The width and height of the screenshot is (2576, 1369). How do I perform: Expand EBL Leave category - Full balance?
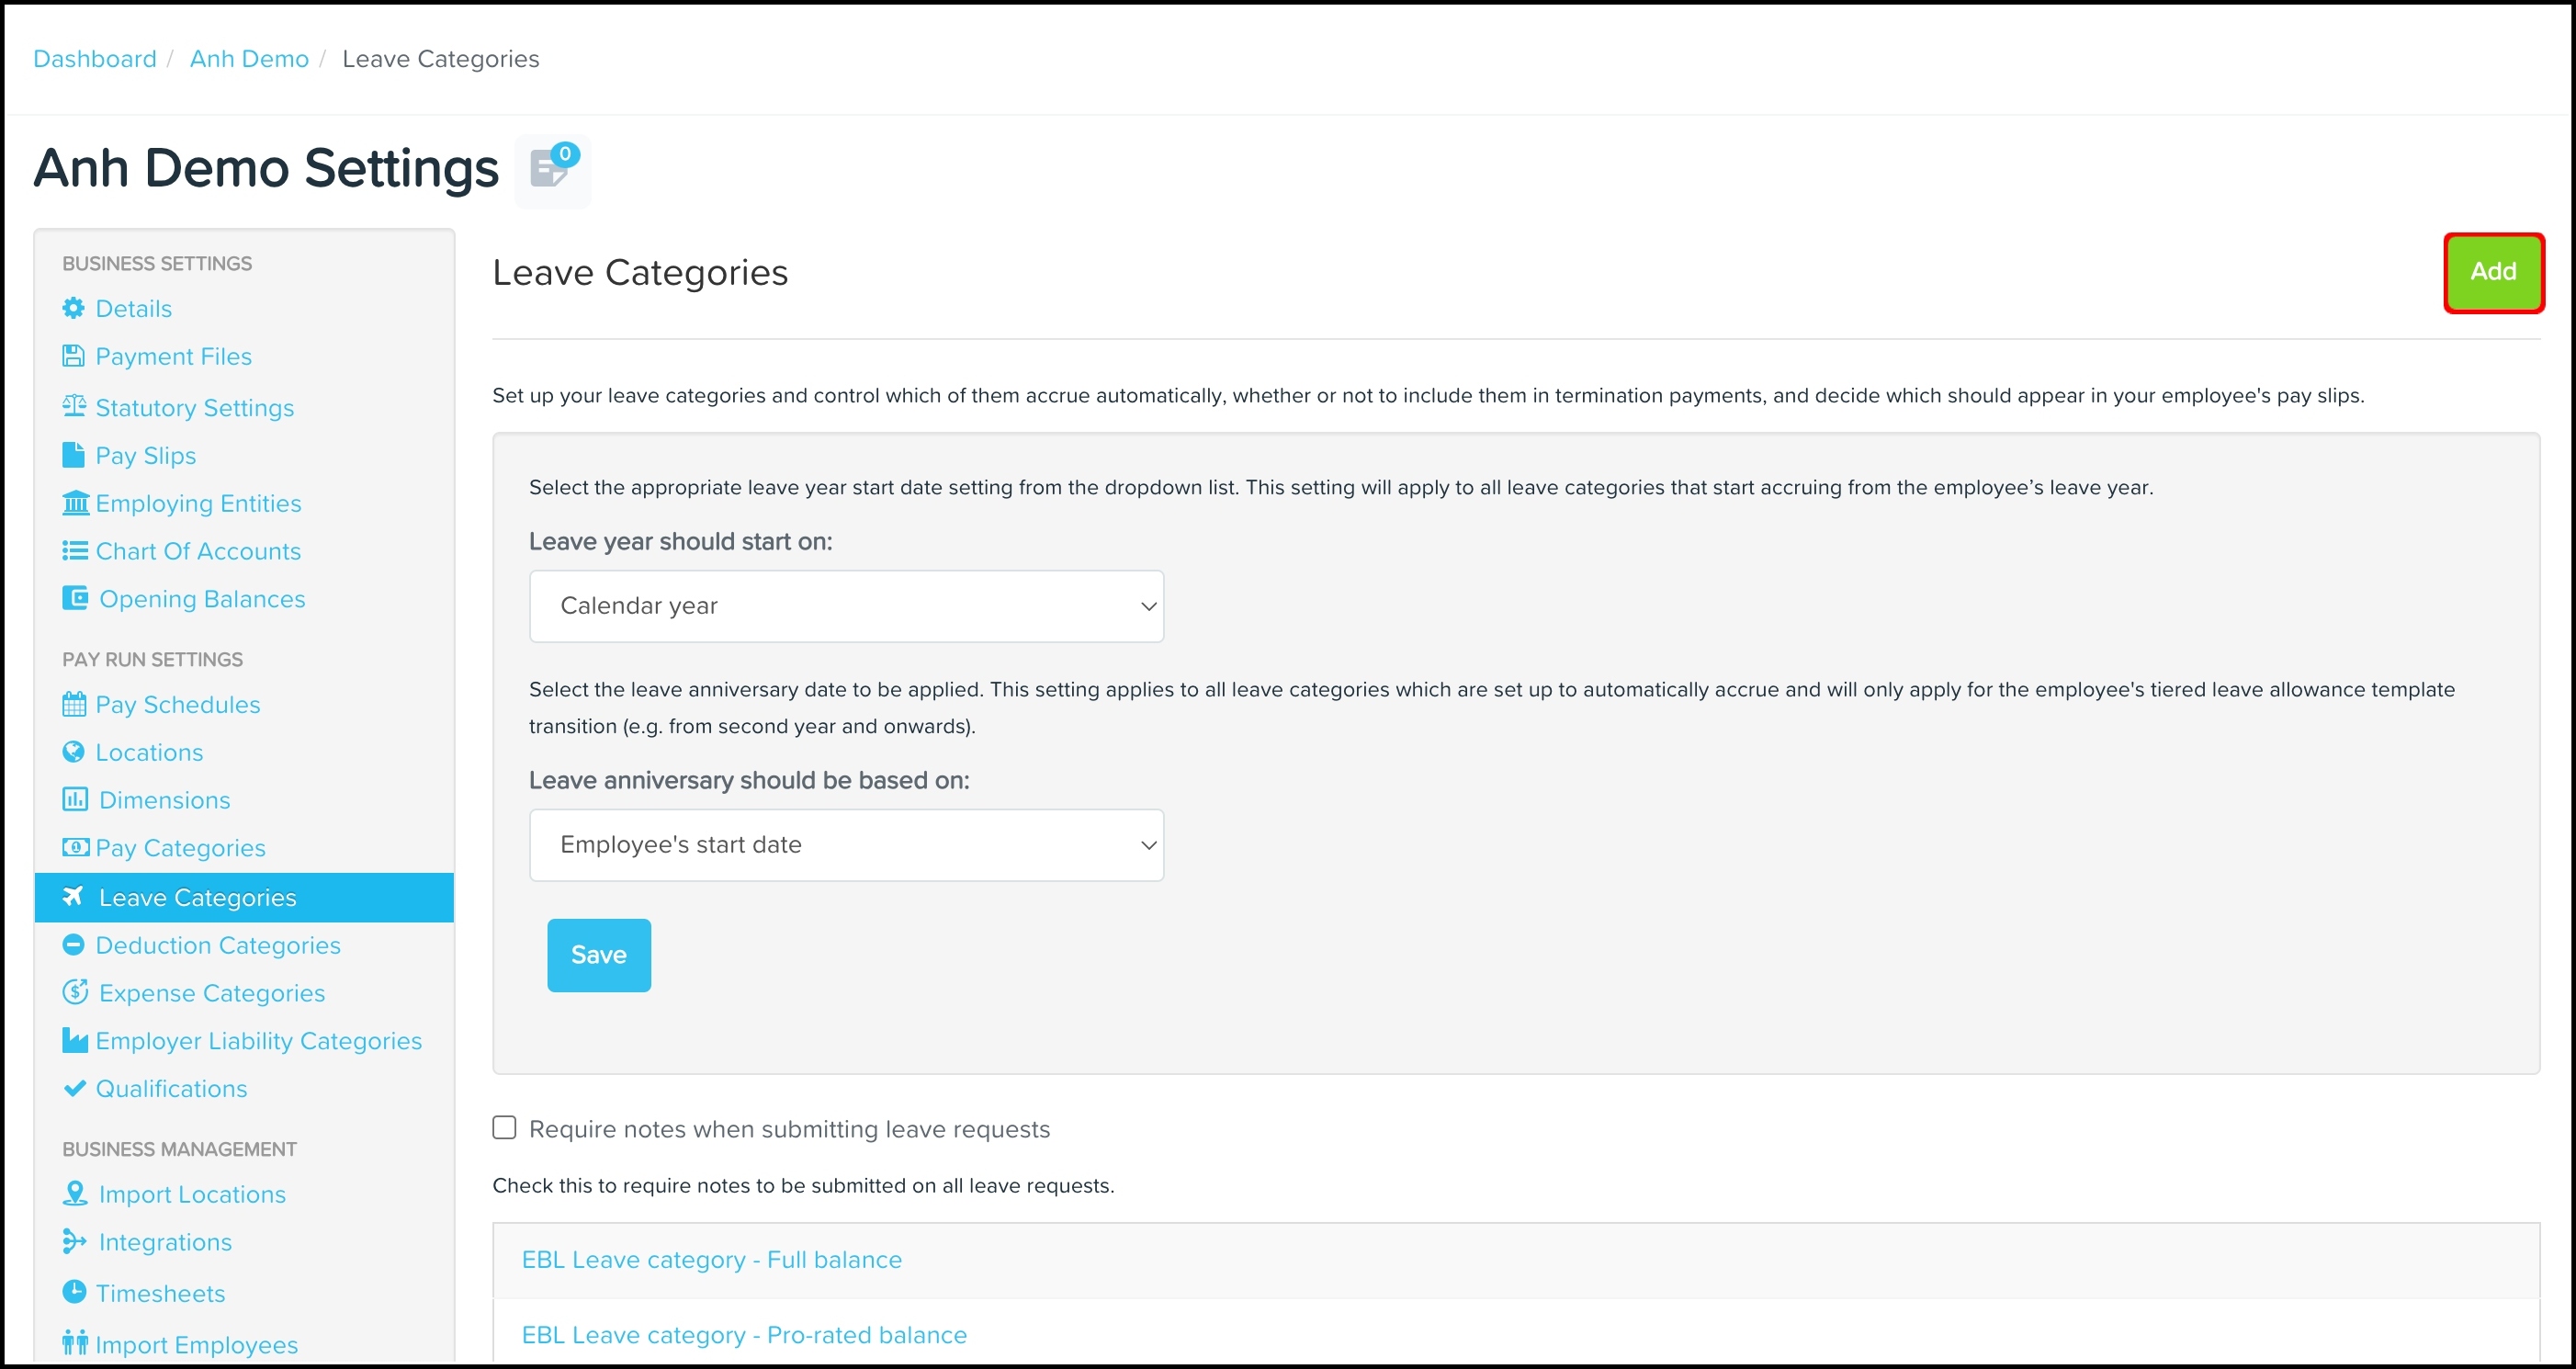coord(711,1260)
